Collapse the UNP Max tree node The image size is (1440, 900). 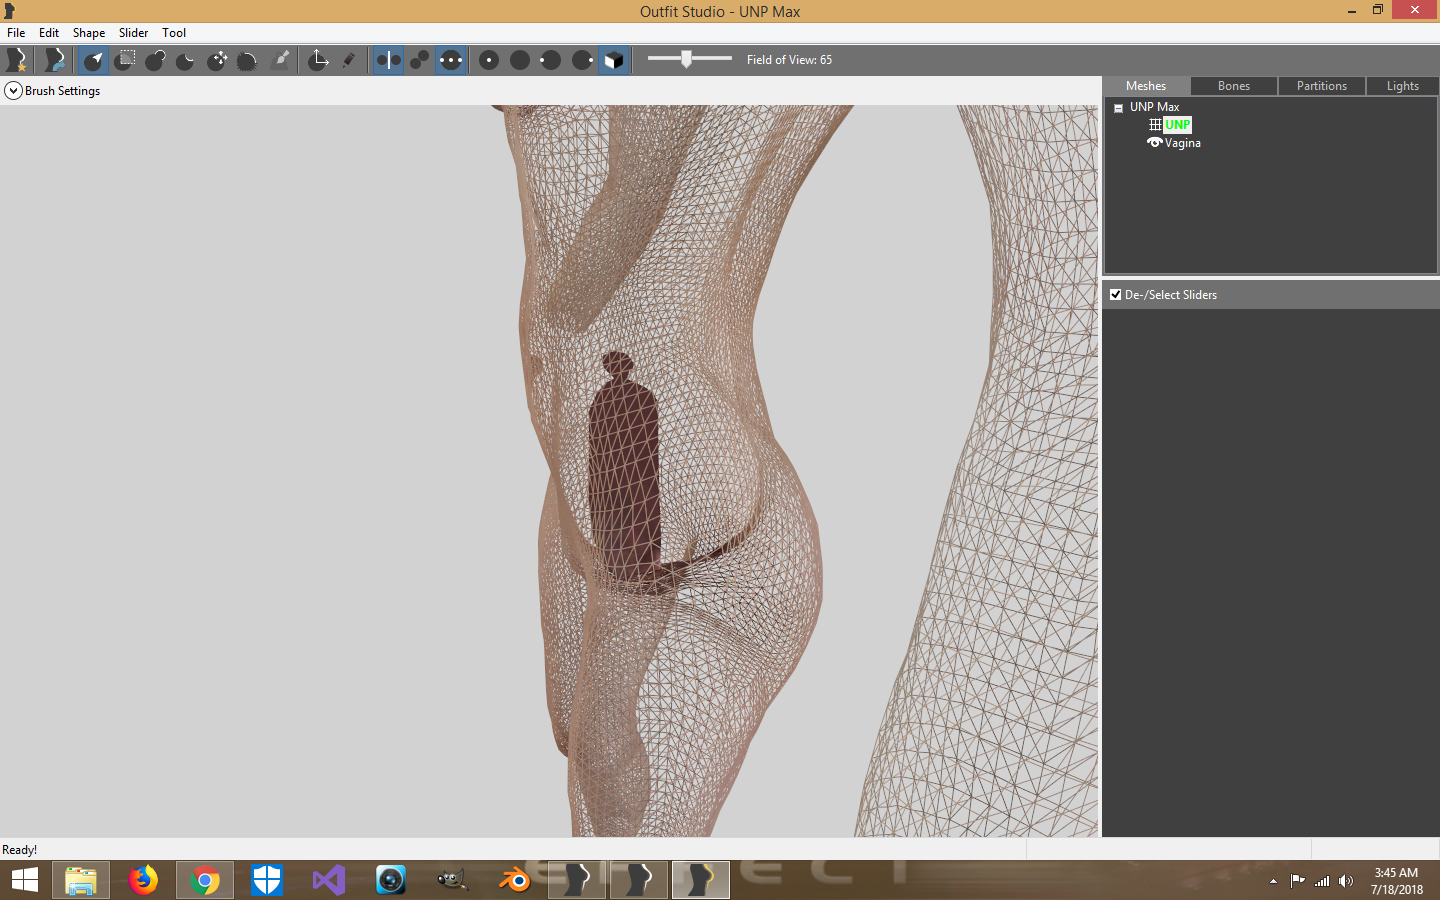pos(1118,108)
